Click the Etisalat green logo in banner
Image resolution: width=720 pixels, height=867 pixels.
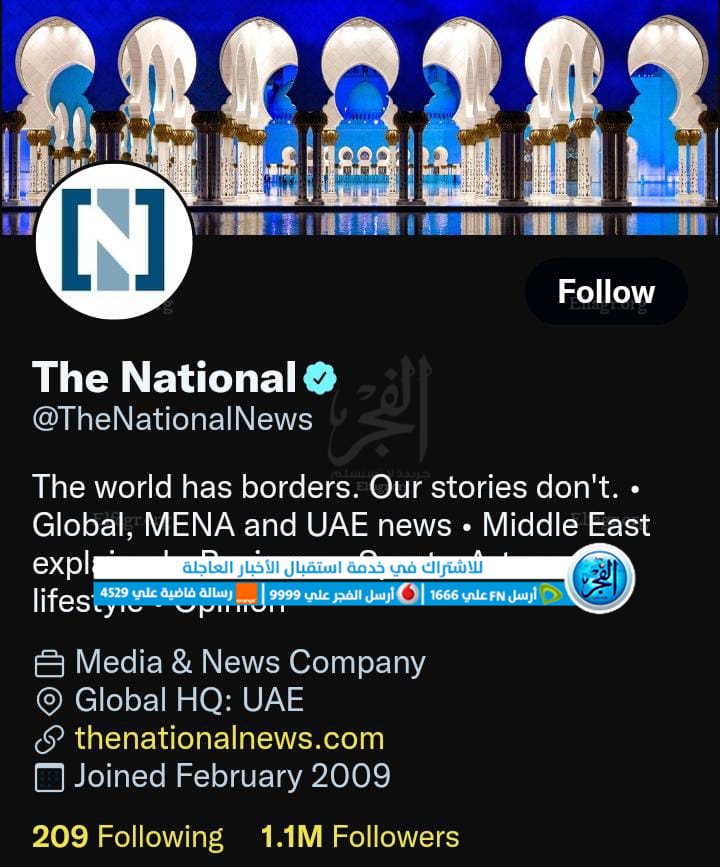[551, 594]
